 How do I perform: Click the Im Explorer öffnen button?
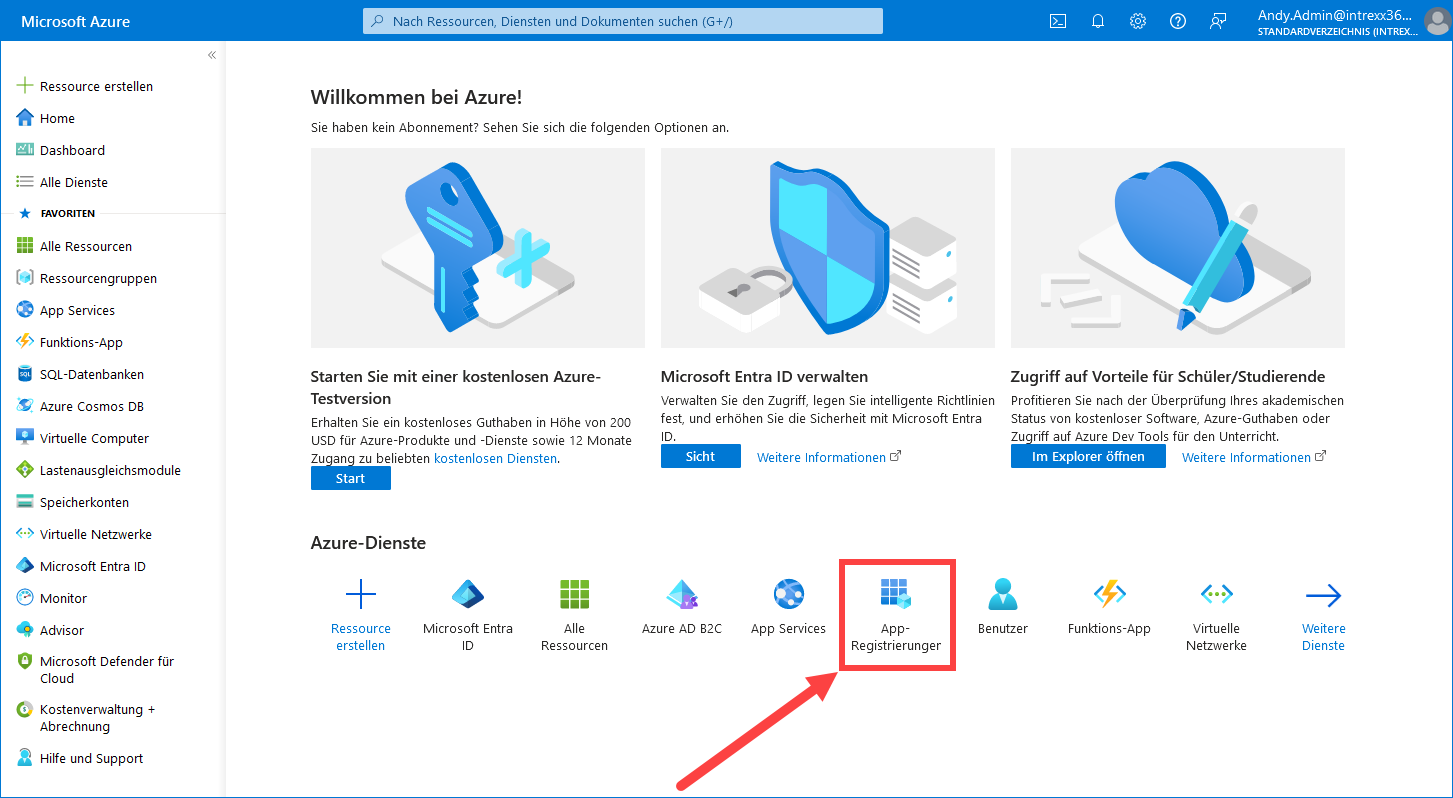pyautogui.click(x=1090, y=456)
